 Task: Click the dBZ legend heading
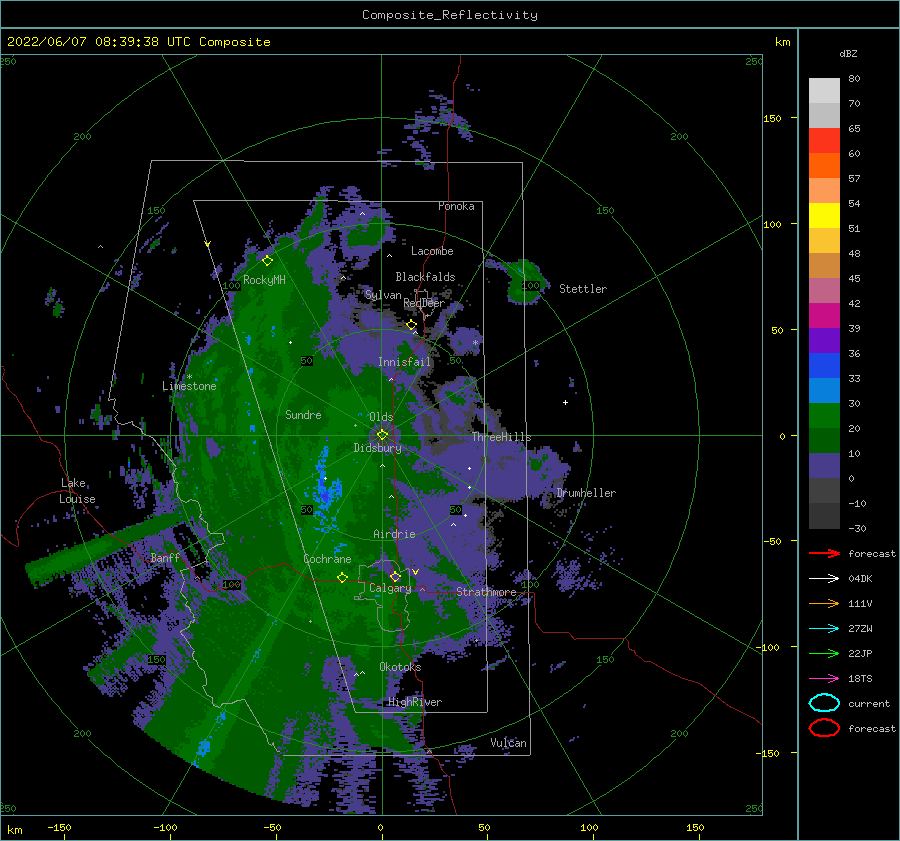[x=848, y=53]
